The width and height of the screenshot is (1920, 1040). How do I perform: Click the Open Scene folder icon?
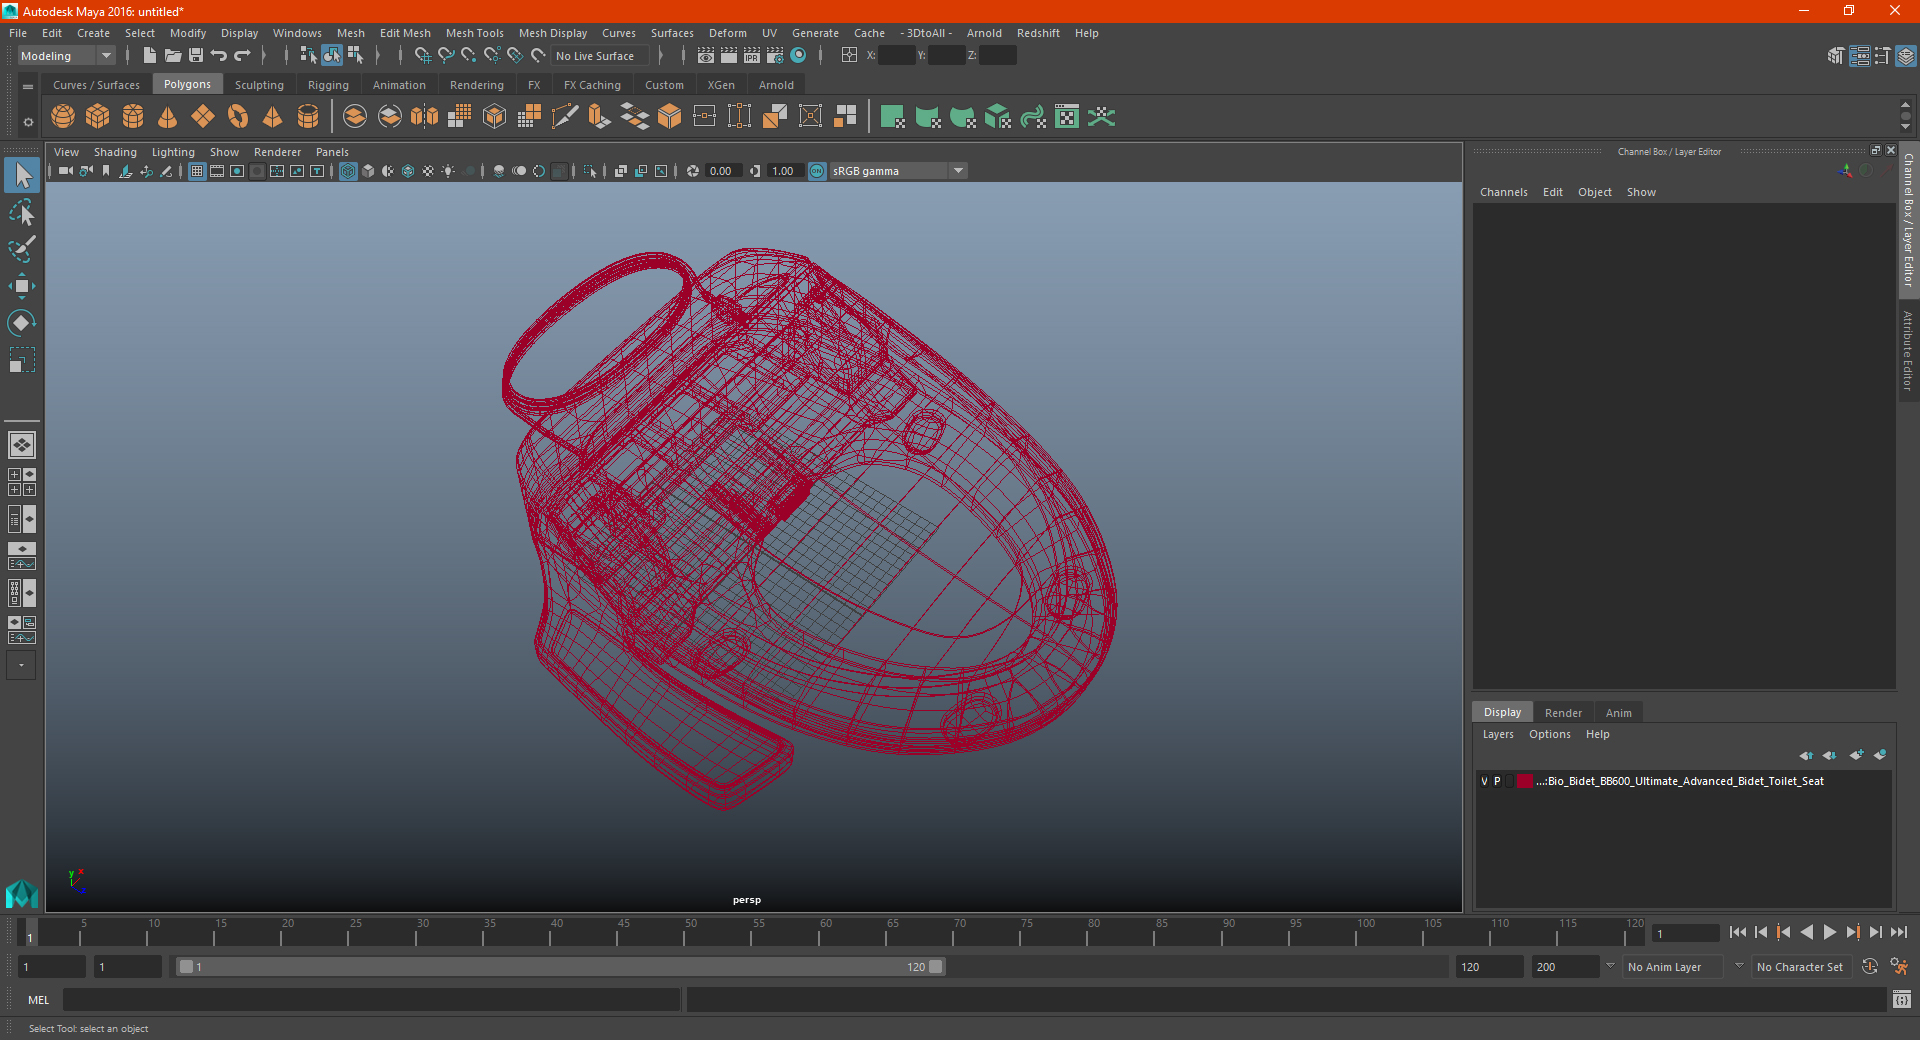pyautogui.click(x=173, y=56)
